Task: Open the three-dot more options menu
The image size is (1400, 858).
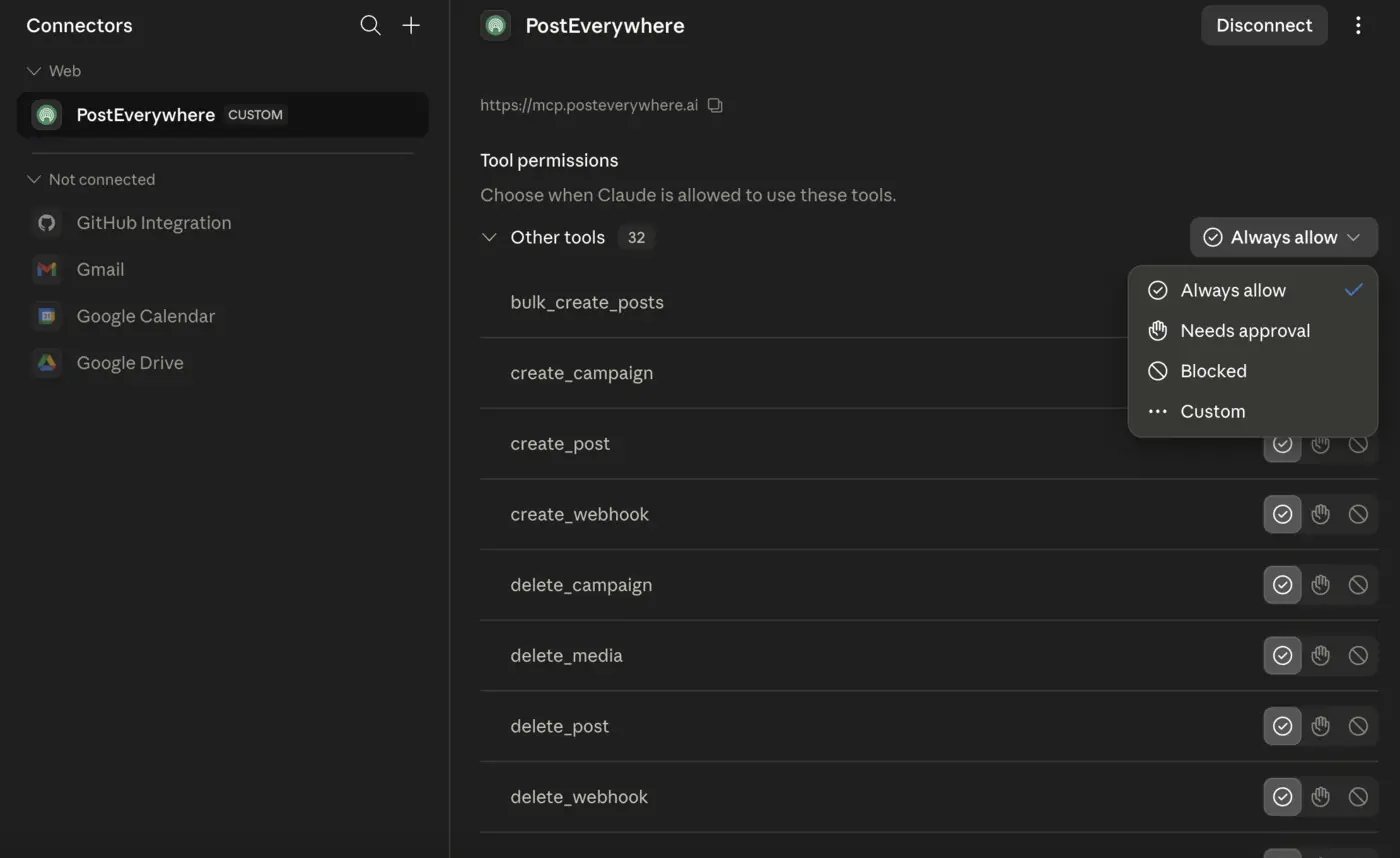Action: tap(1358, 26)
